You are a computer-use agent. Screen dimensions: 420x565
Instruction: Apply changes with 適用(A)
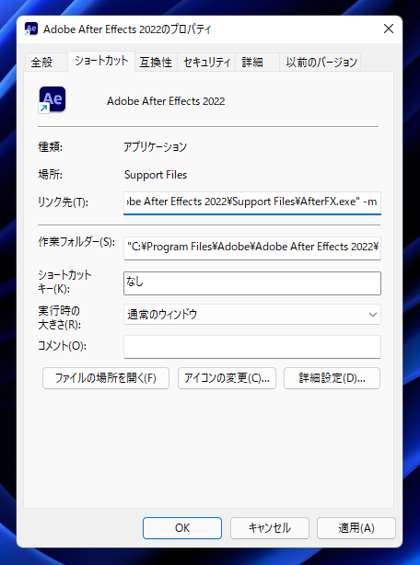point(356,528)
